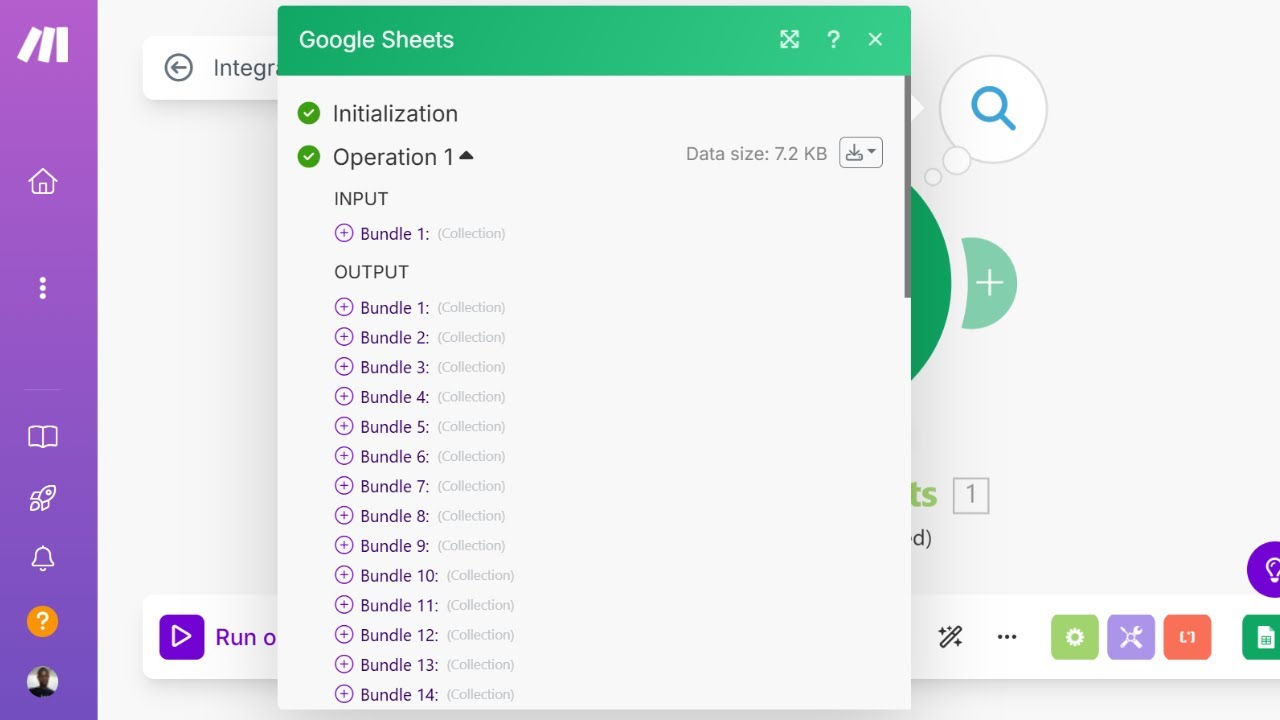Open the green gear Flow control tools
Image resolution: width=1280 pixels, height=720 pixels.
tap(1075, 637)
